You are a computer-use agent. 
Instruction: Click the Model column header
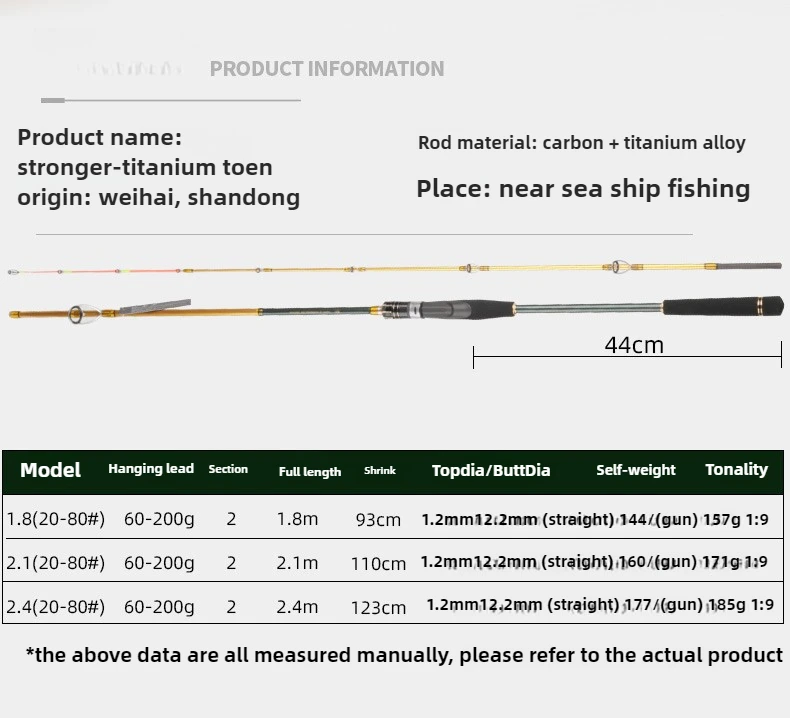50,470
